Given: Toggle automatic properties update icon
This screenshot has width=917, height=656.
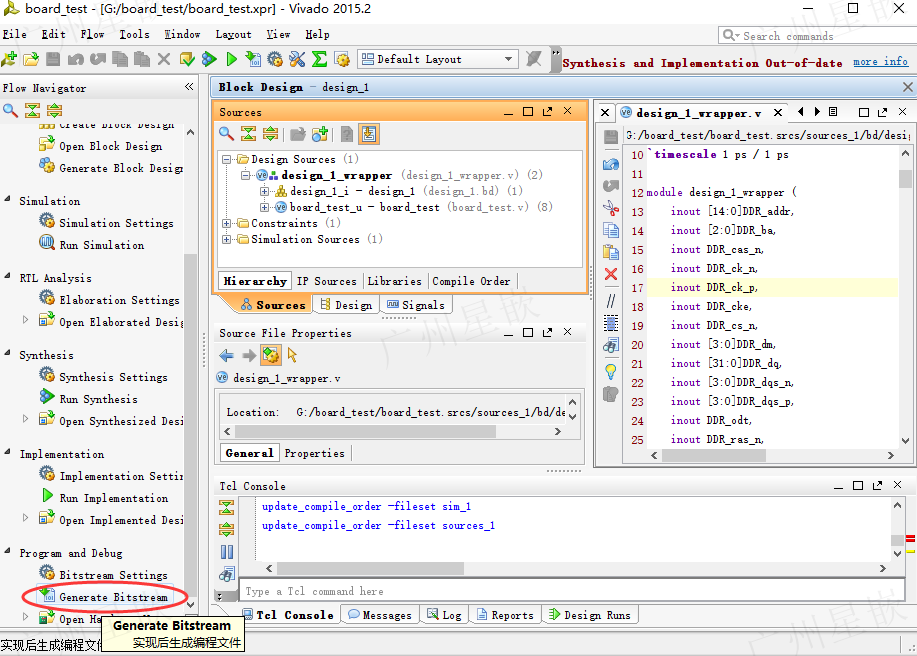Looking at the screenshot, I should click(271, 355).
